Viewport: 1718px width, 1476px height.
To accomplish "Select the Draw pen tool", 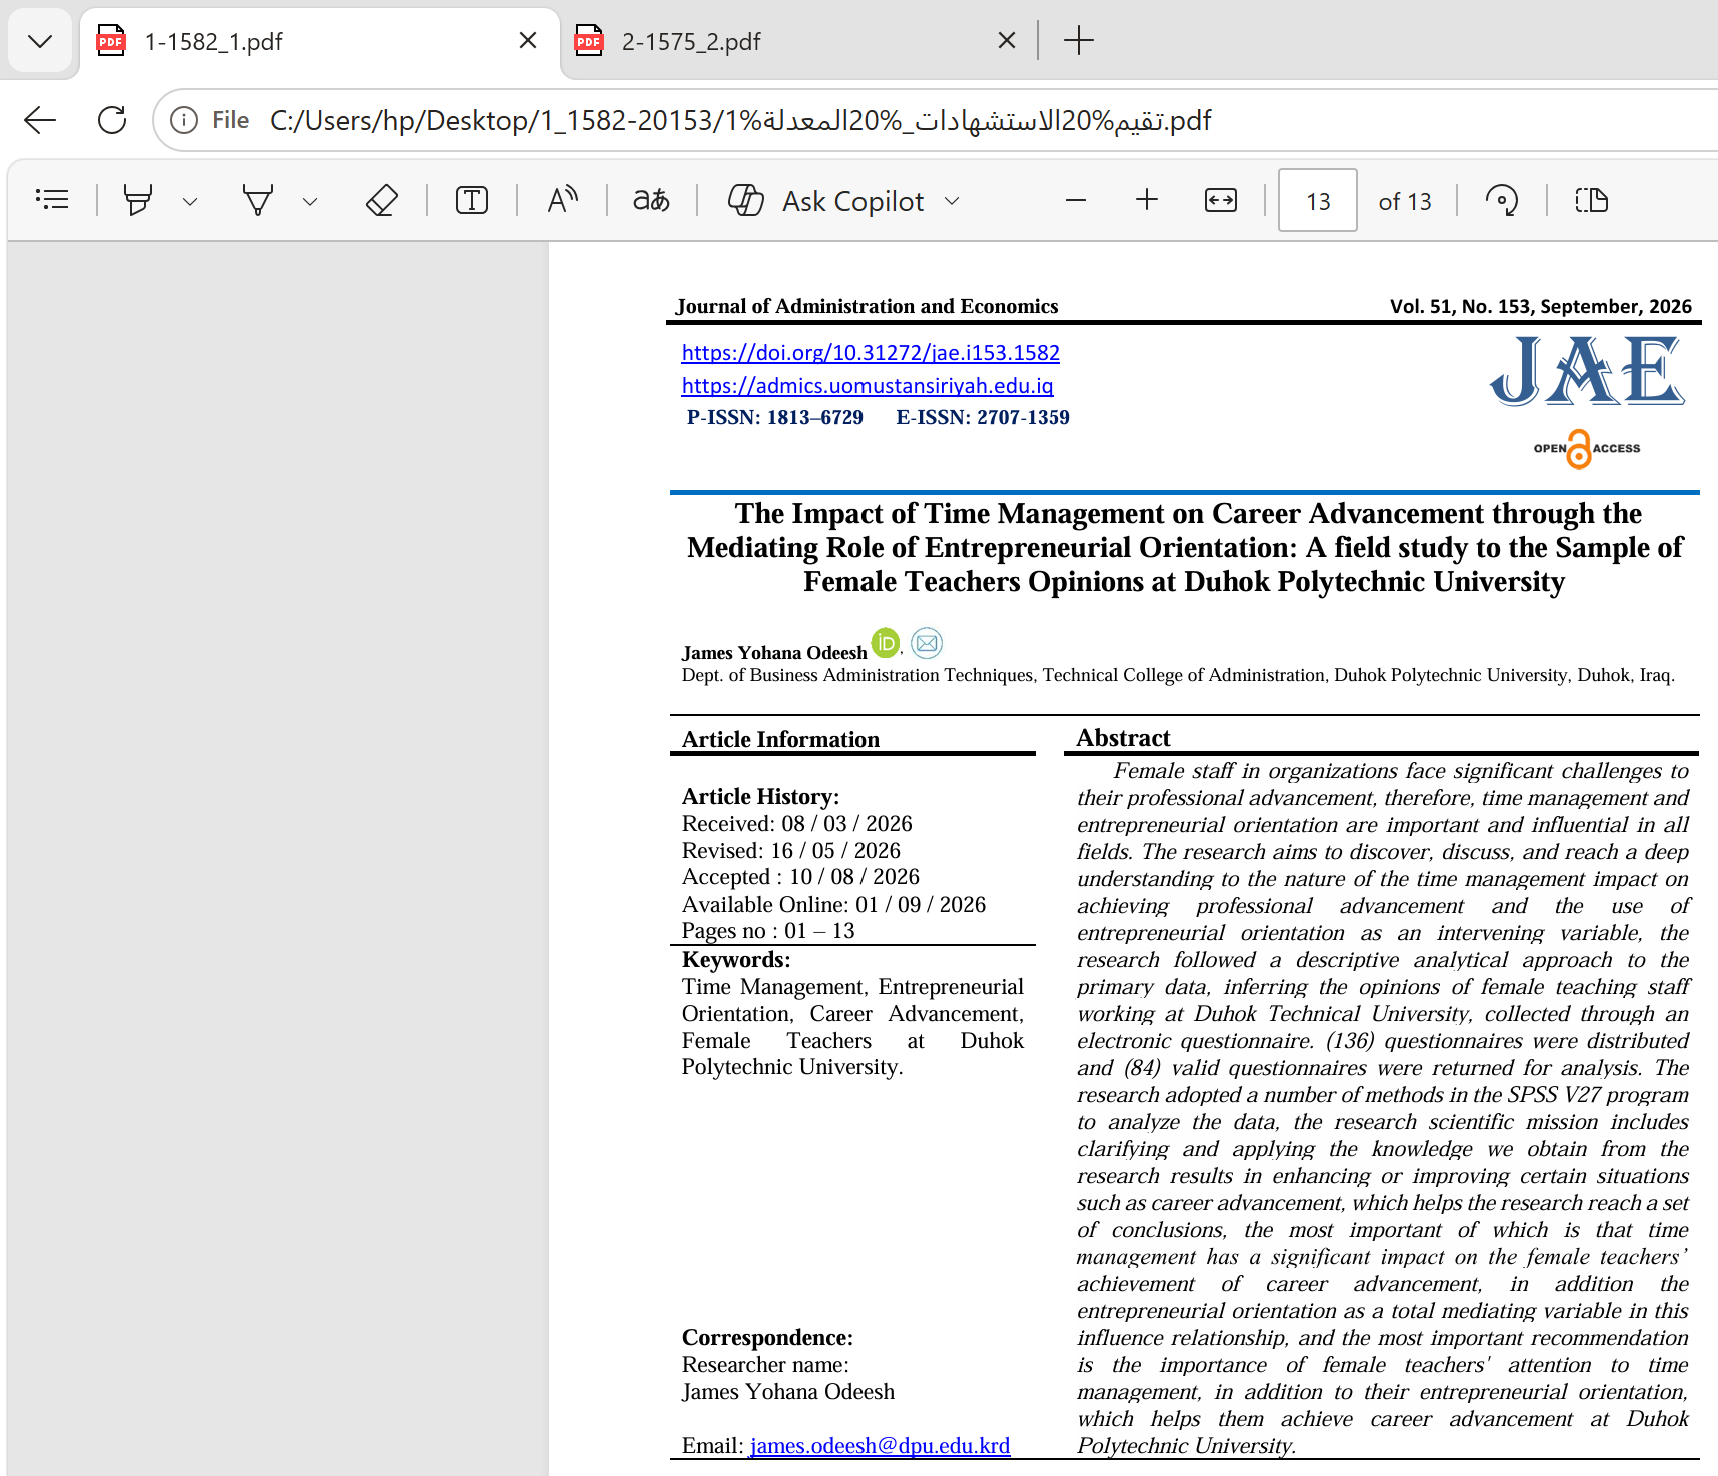I will 258,200.
